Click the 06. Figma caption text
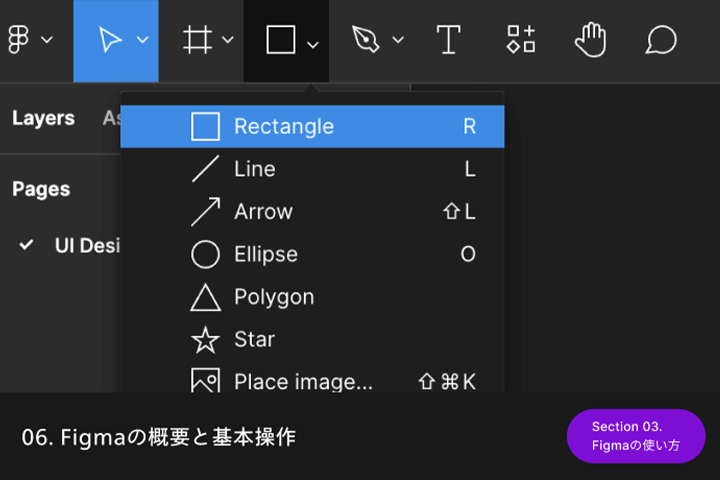This screenshot has height=480, width=720. point(159,437)
